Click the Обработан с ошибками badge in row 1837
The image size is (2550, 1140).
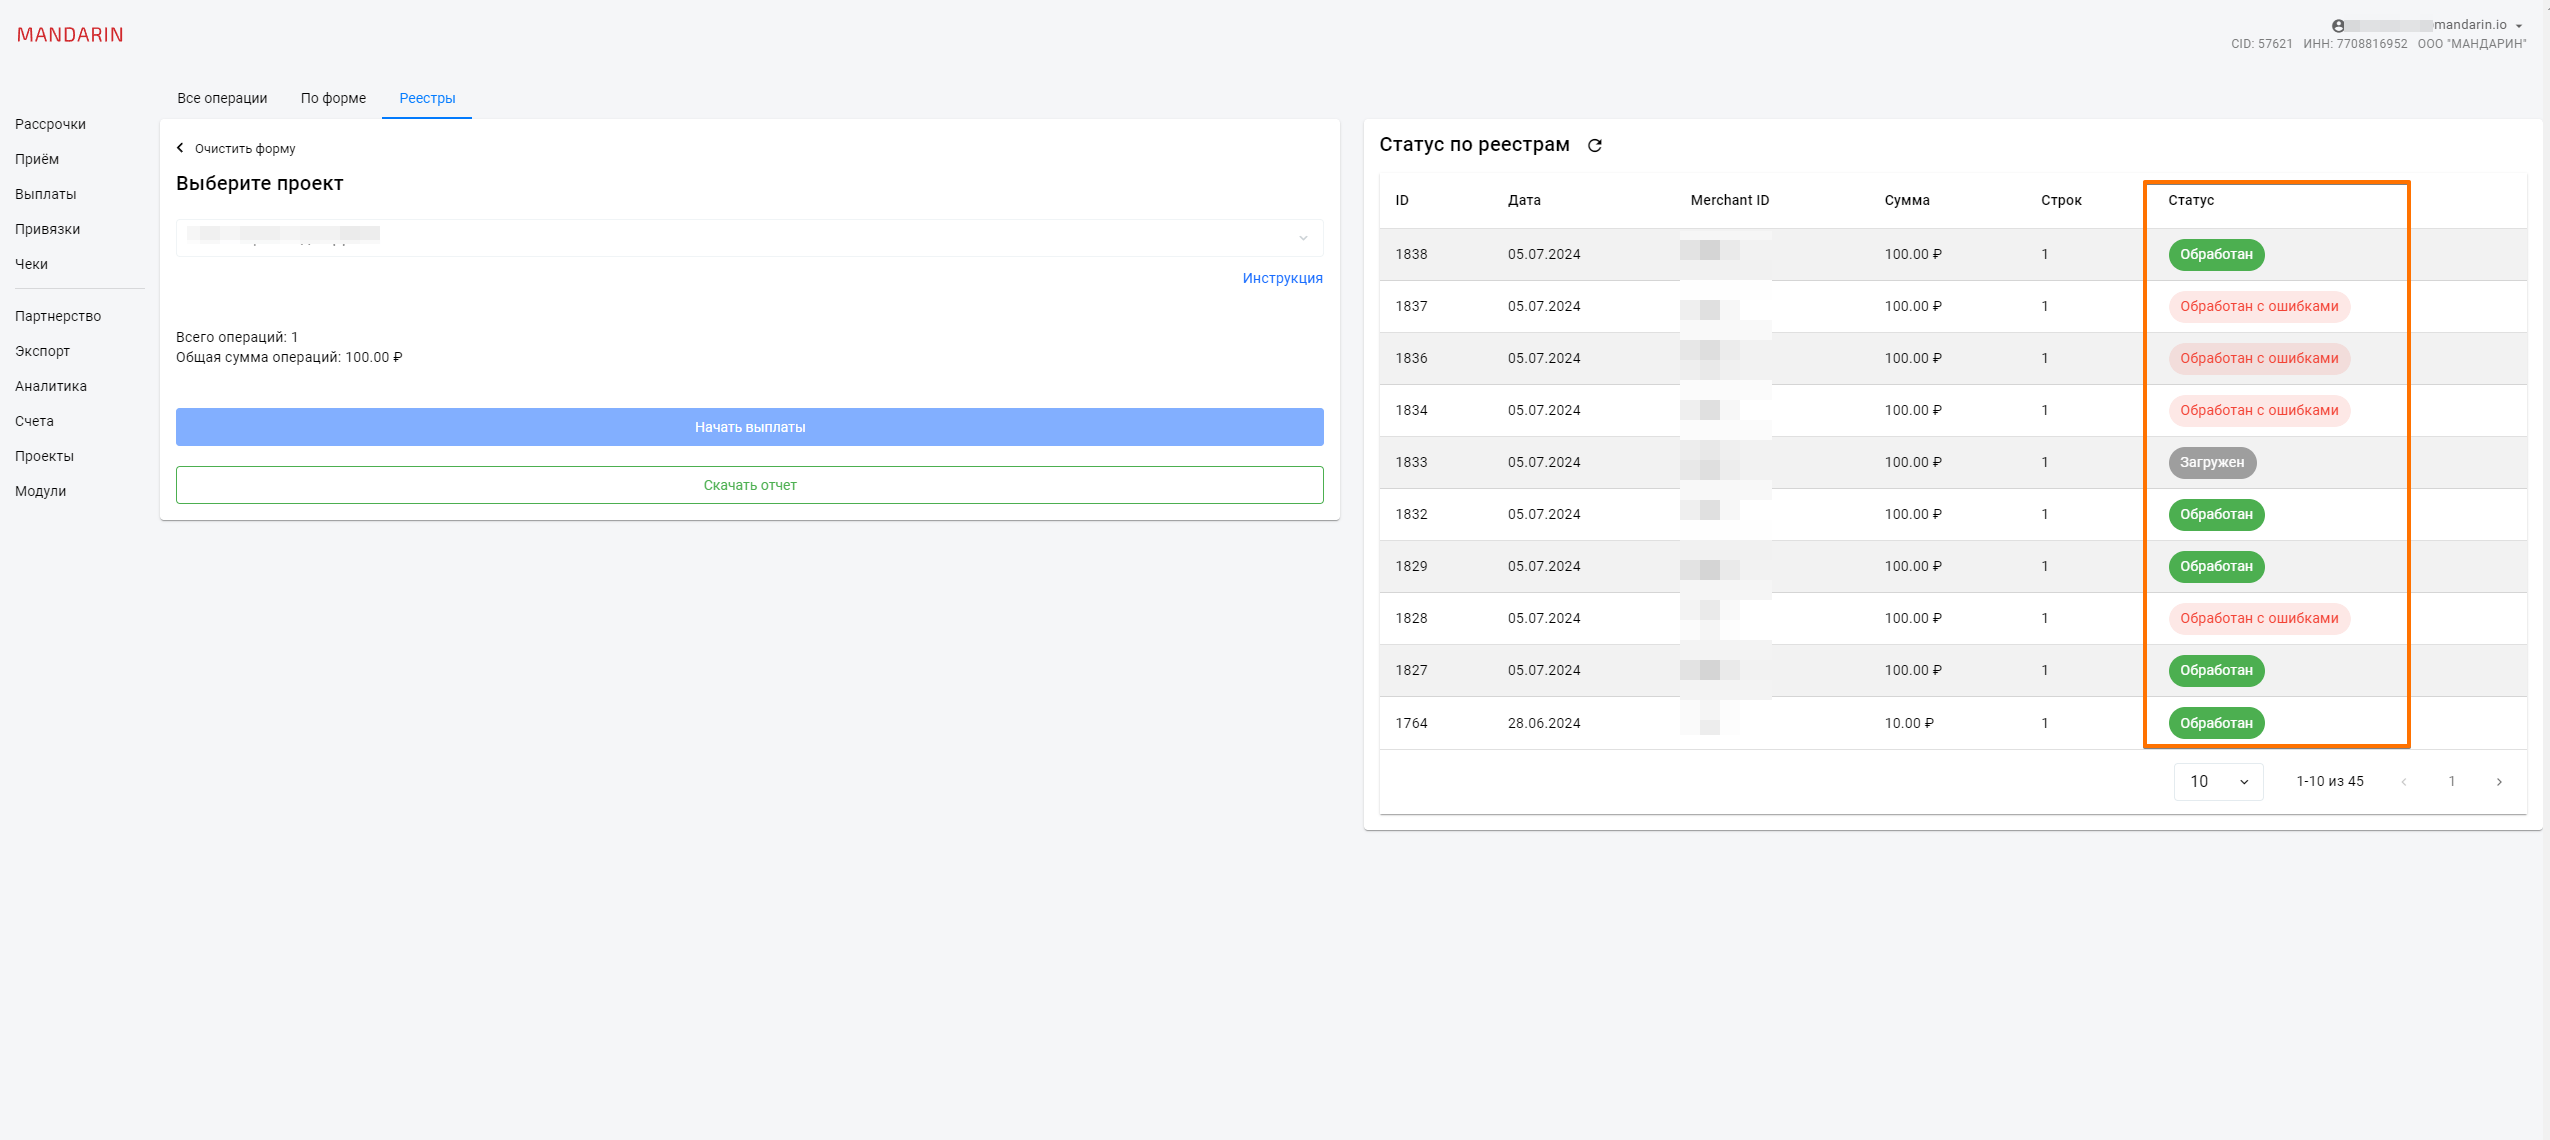click(x=2258, y=306)
